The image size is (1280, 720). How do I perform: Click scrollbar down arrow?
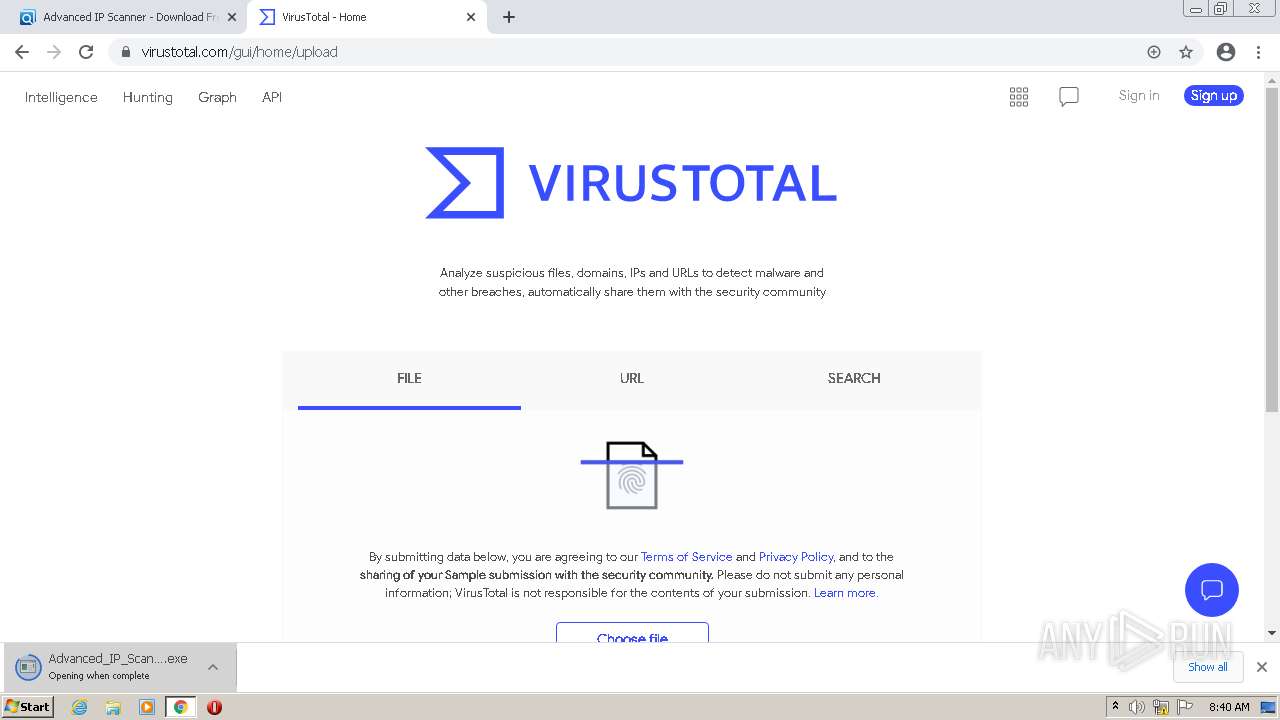1272,633
